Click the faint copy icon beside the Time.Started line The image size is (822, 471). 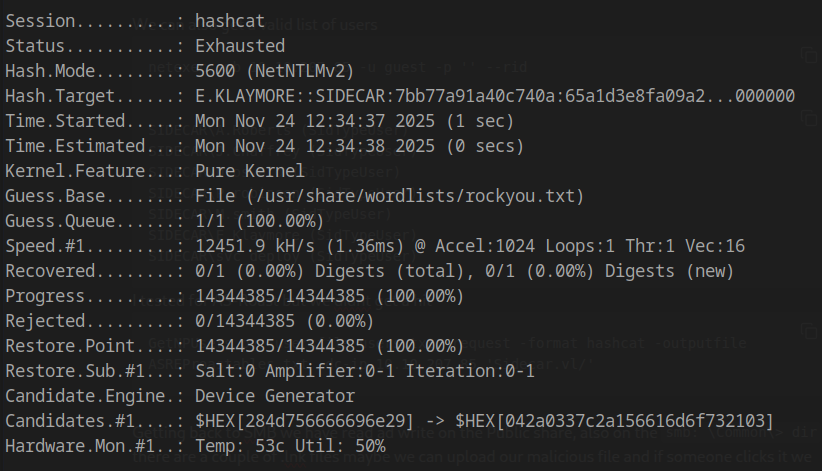808,119
